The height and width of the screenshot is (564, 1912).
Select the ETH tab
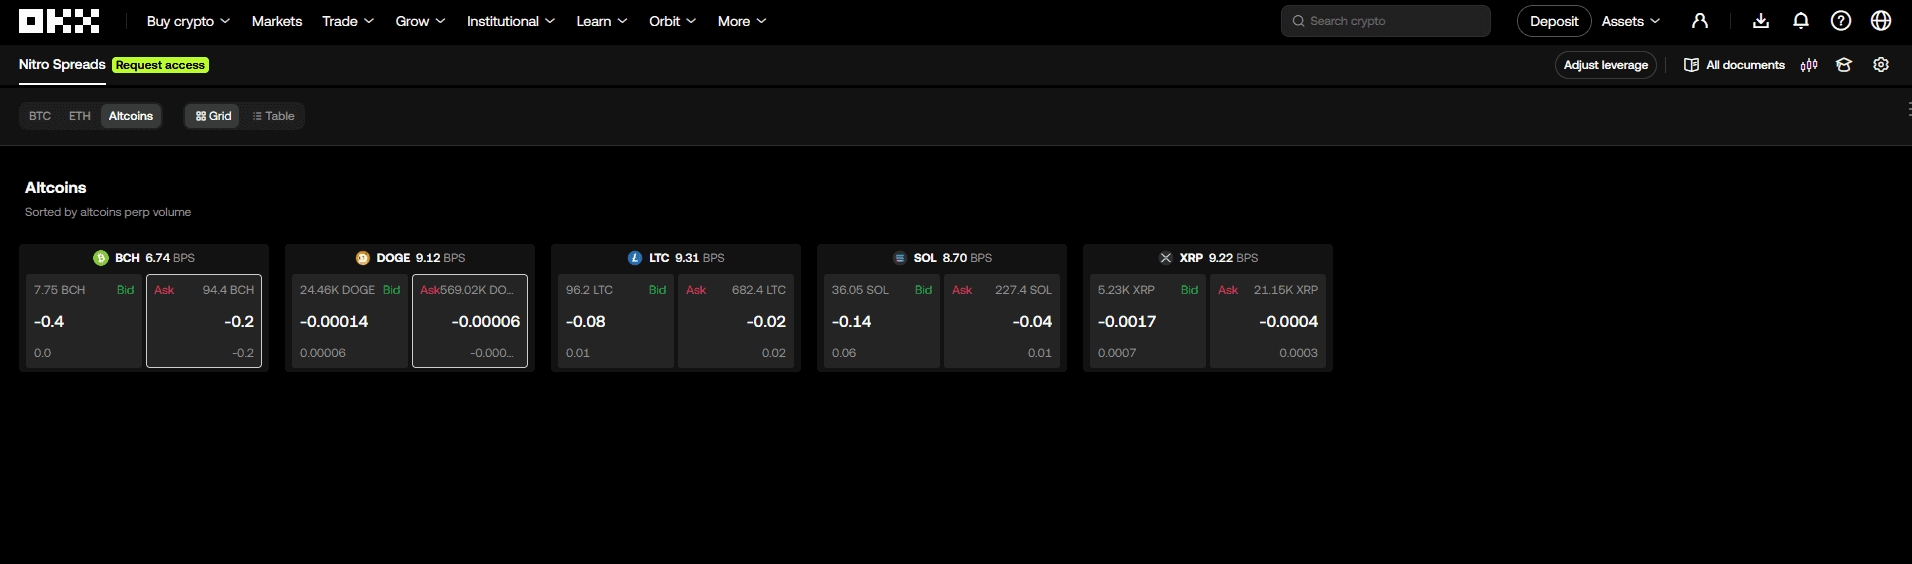pos(80,116)
